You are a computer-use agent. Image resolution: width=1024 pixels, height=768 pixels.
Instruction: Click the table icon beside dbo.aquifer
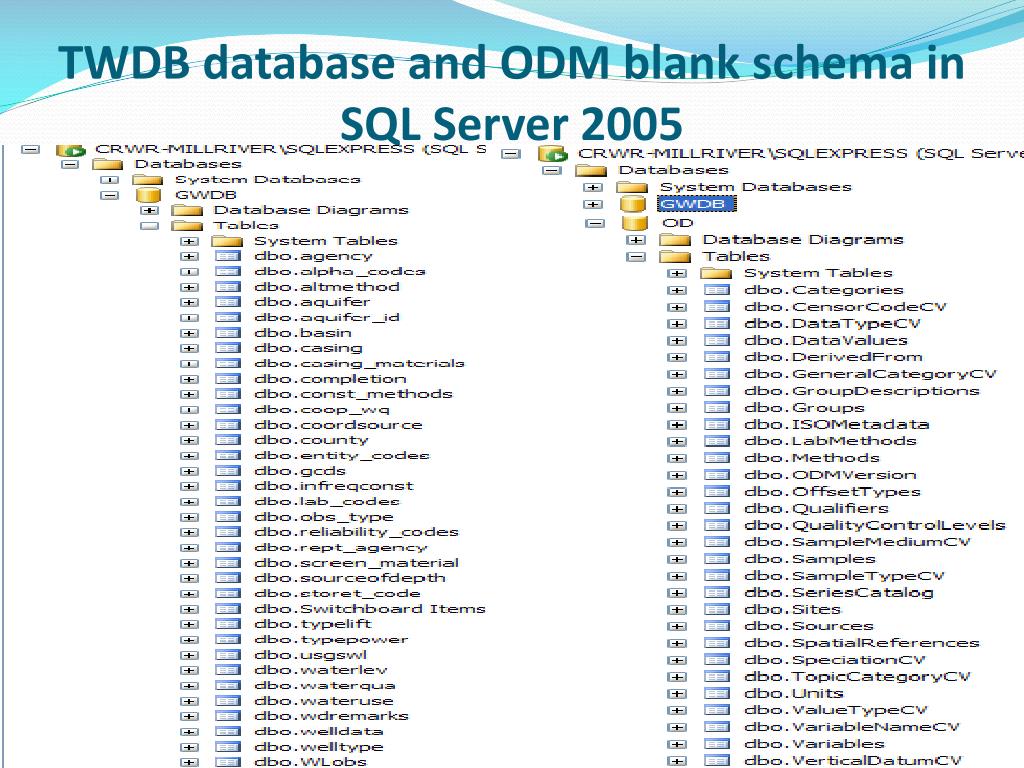click(228, 302)
